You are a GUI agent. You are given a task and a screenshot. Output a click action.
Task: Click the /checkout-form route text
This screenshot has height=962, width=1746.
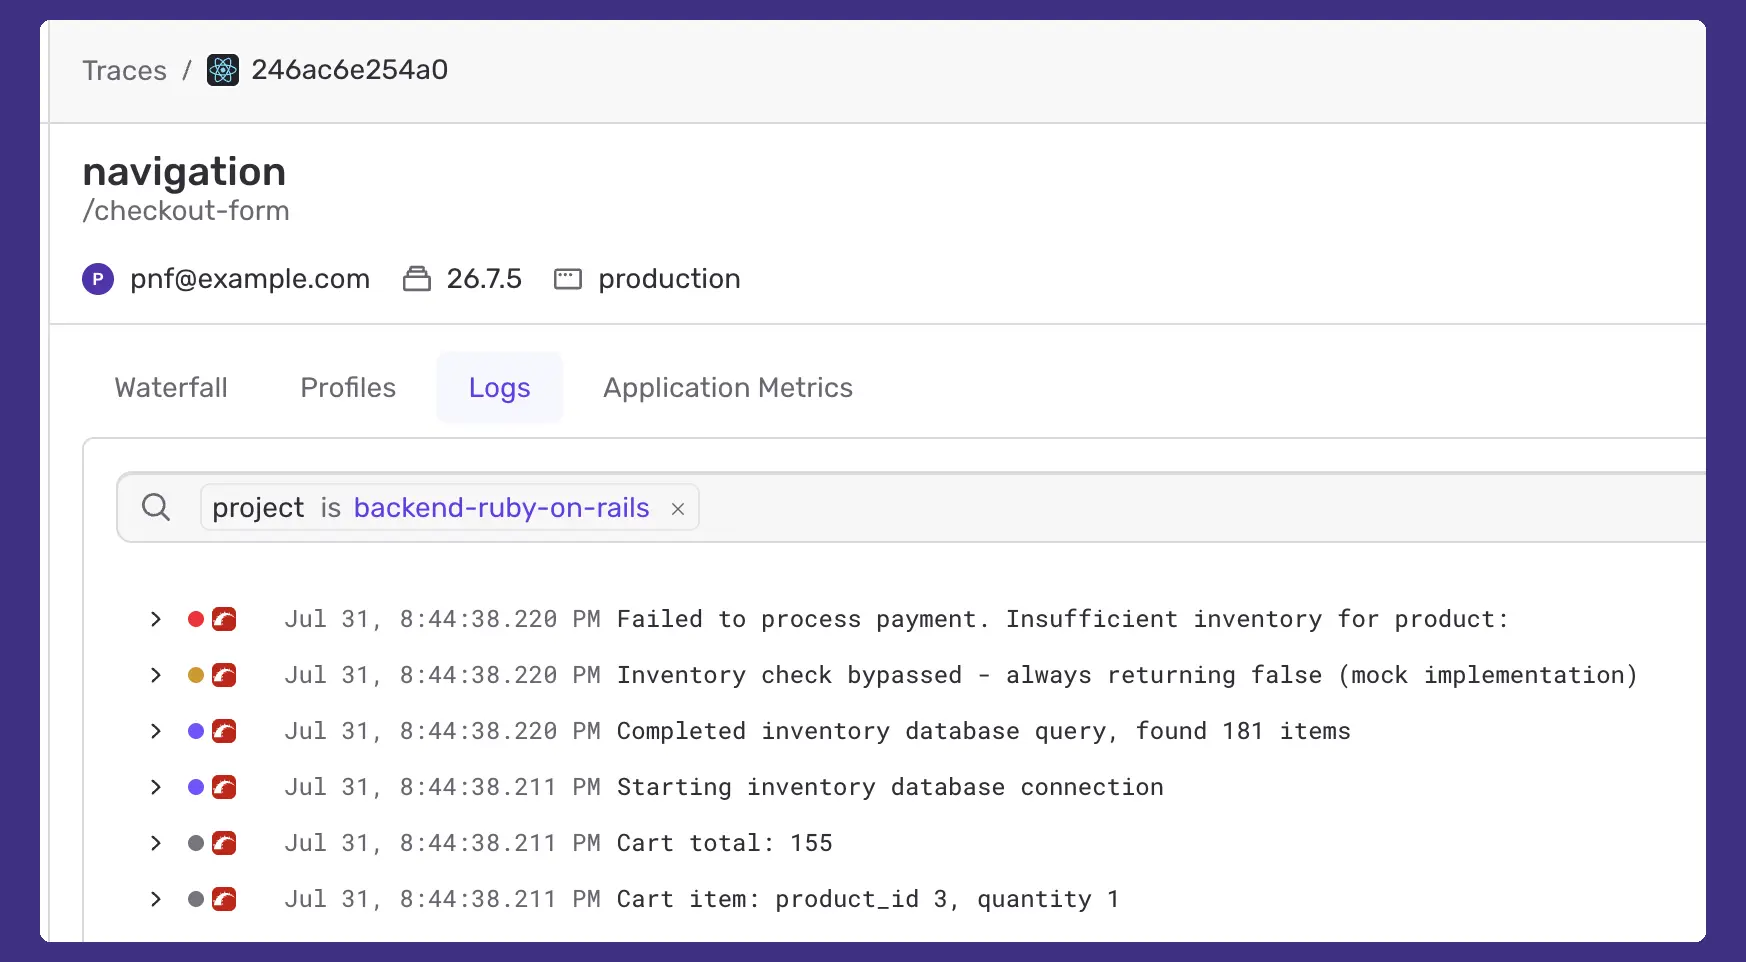[186, 211]
